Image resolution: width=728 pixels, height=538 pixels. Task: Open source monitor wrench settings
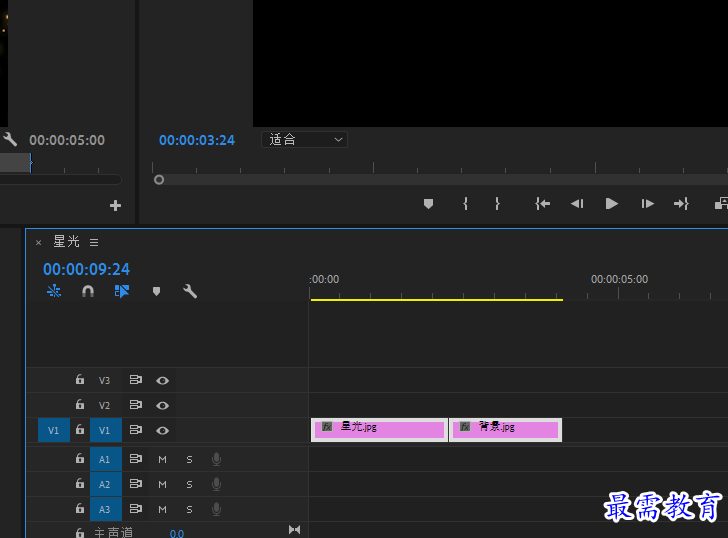tap(10, 139)
